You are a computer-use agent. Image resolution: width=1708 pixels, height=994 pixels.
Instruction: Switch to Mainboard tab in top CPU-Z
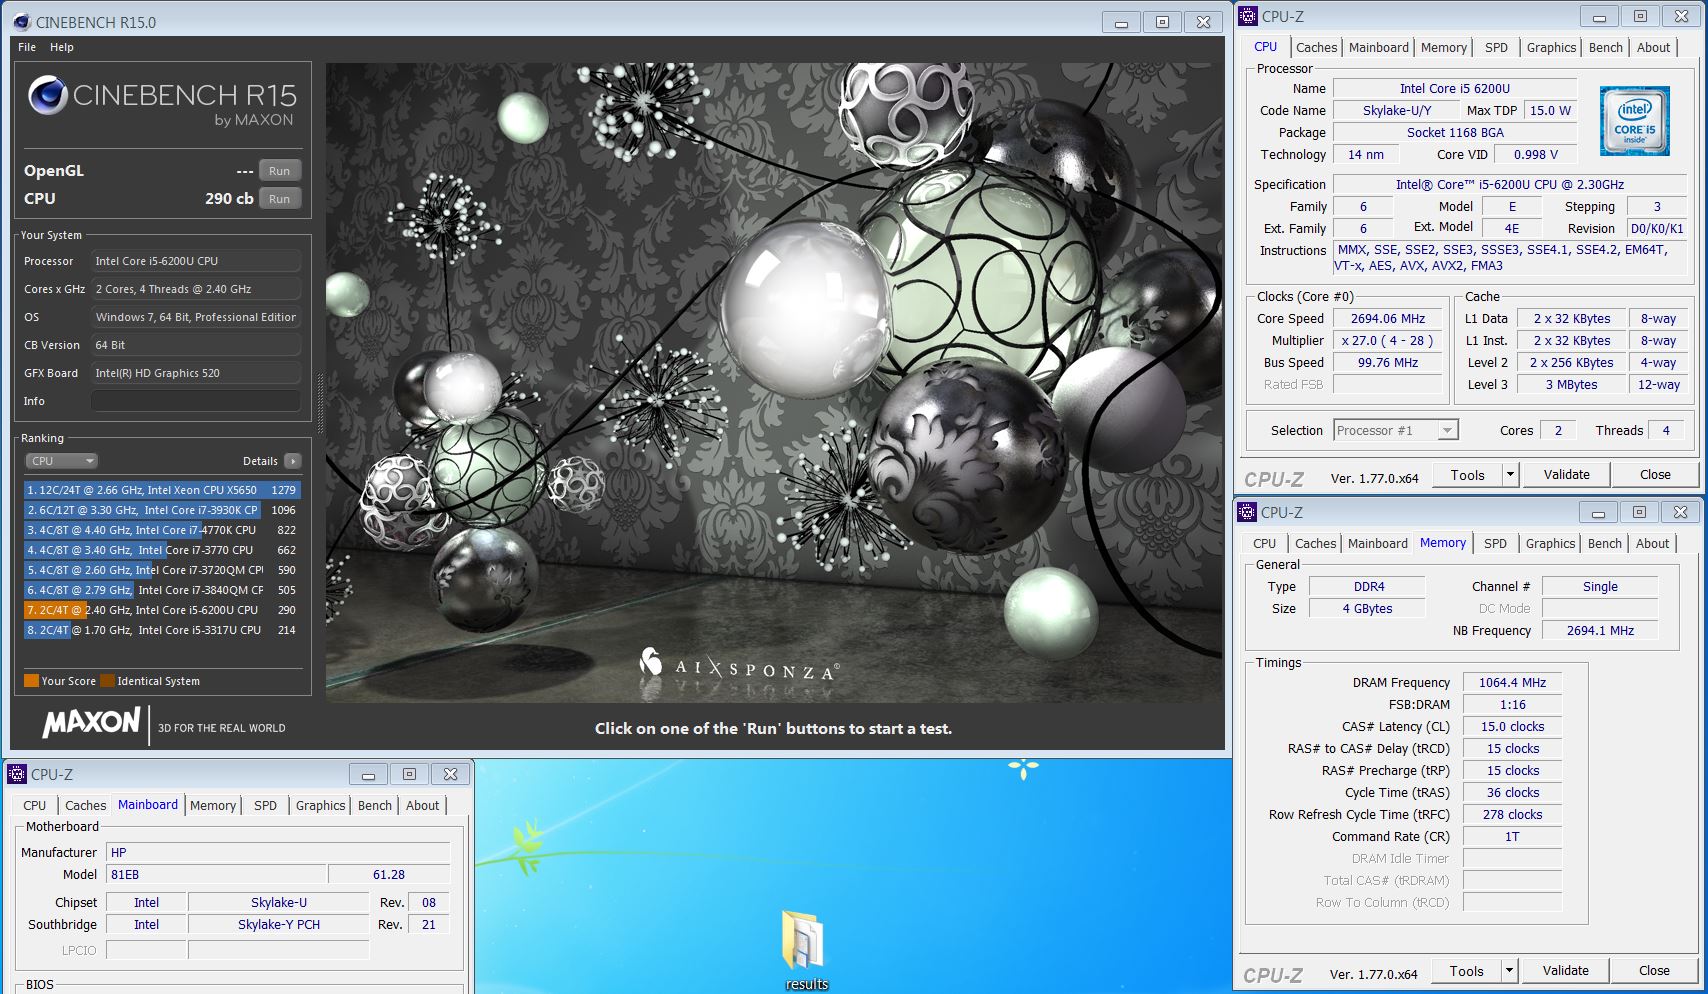pyautogui.click(x=1378, y=47)
